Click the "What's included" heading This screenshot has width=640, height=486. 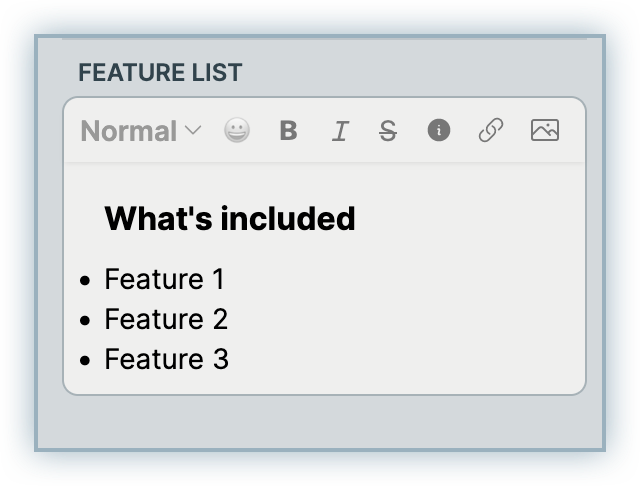click(229, 218)
